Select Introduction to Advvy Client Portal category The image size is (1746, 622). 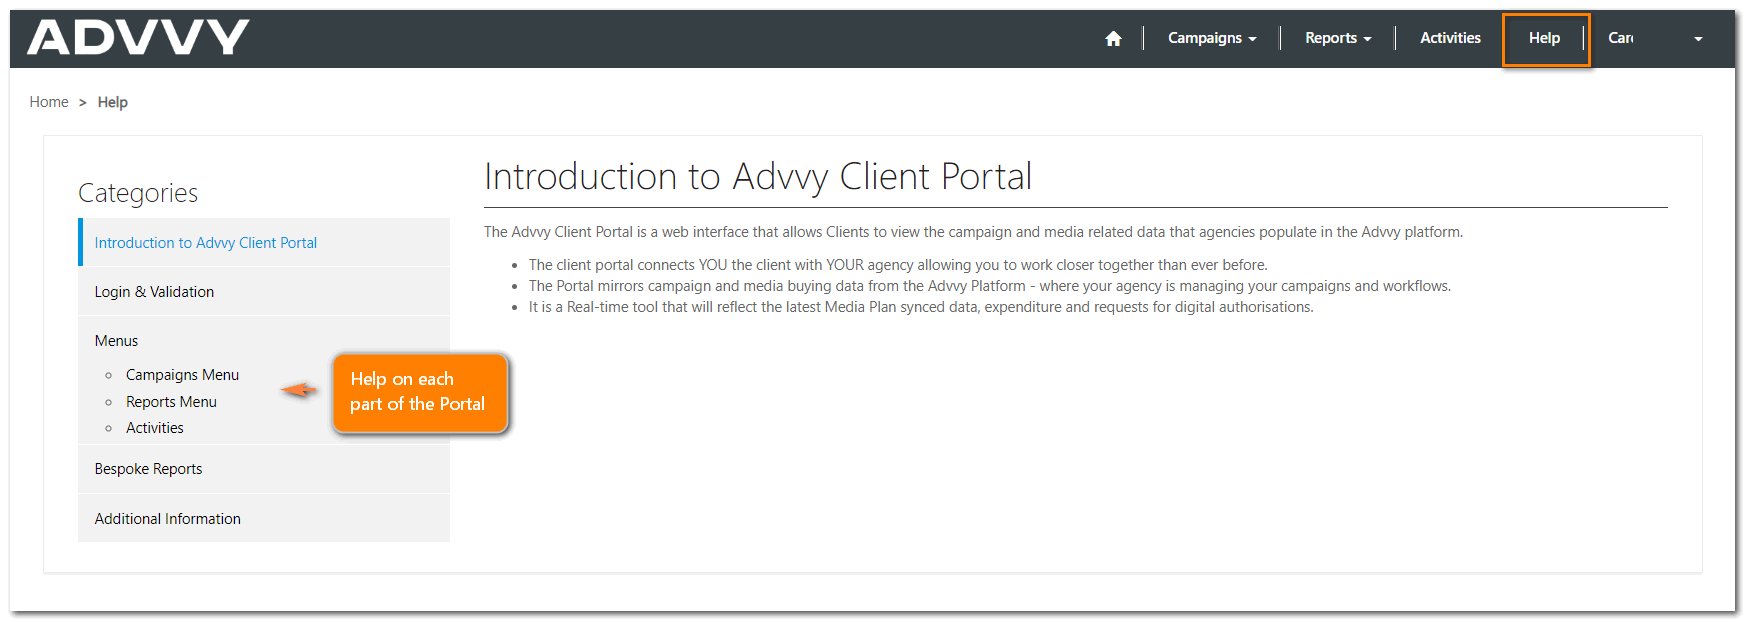click(x=205, y=243)
